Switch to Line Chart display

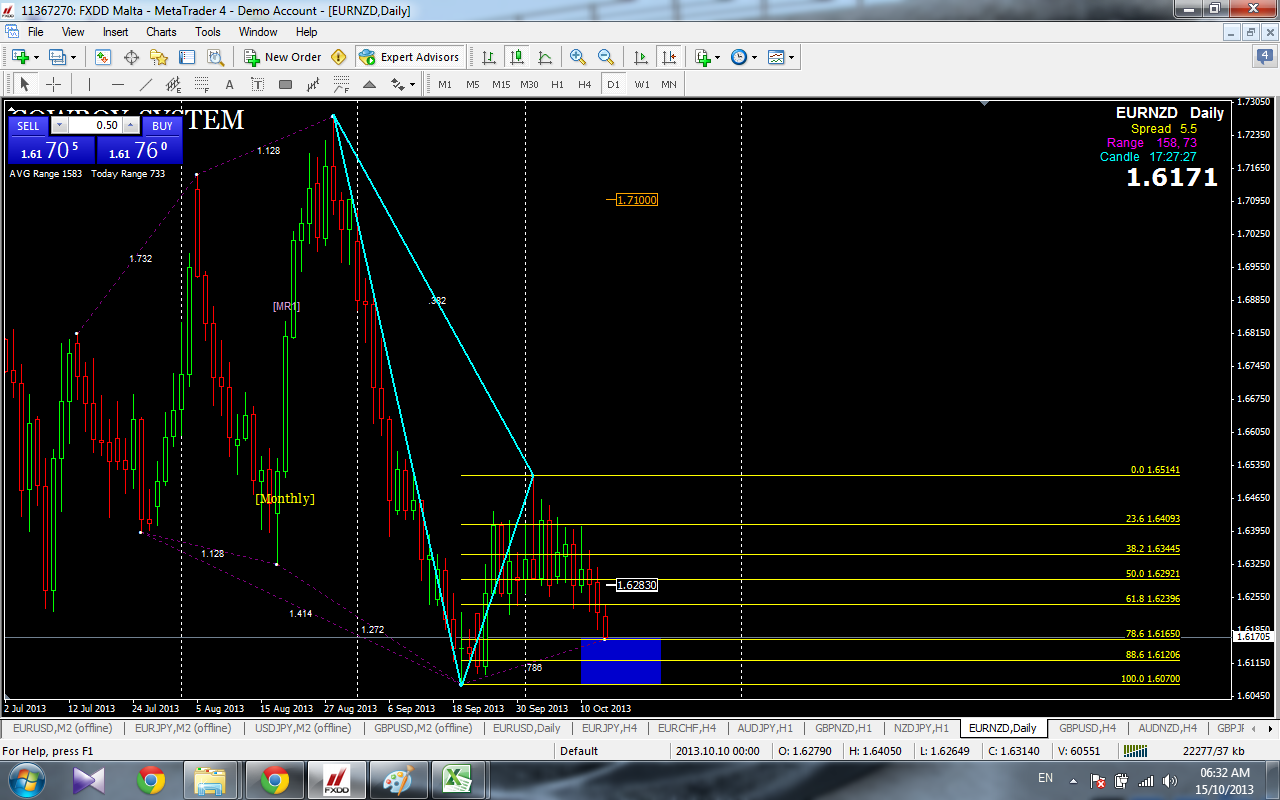click(545, 57)
